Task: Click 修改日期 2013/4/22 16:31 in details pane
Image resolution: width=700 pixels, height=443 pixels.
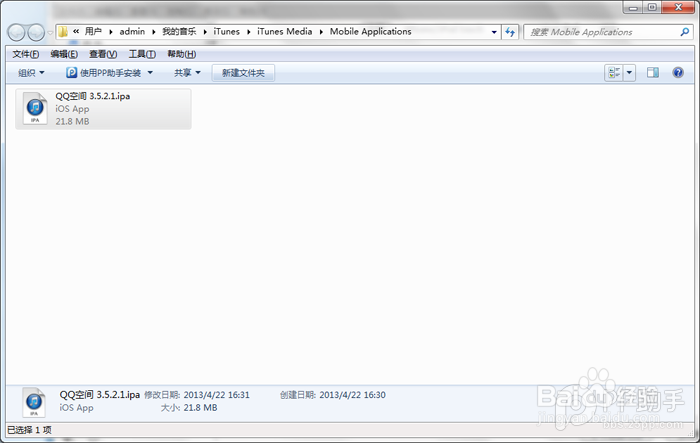Action: pos(197,395)
